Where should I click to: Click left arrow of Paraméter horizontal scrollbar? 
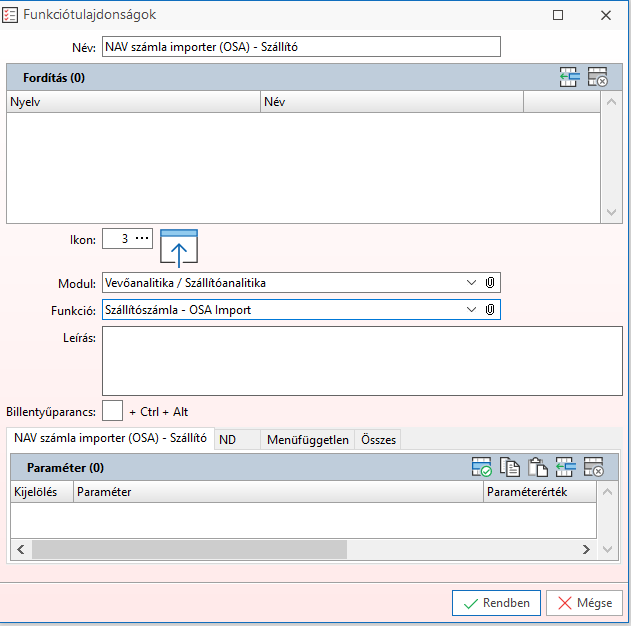(21, 550)
